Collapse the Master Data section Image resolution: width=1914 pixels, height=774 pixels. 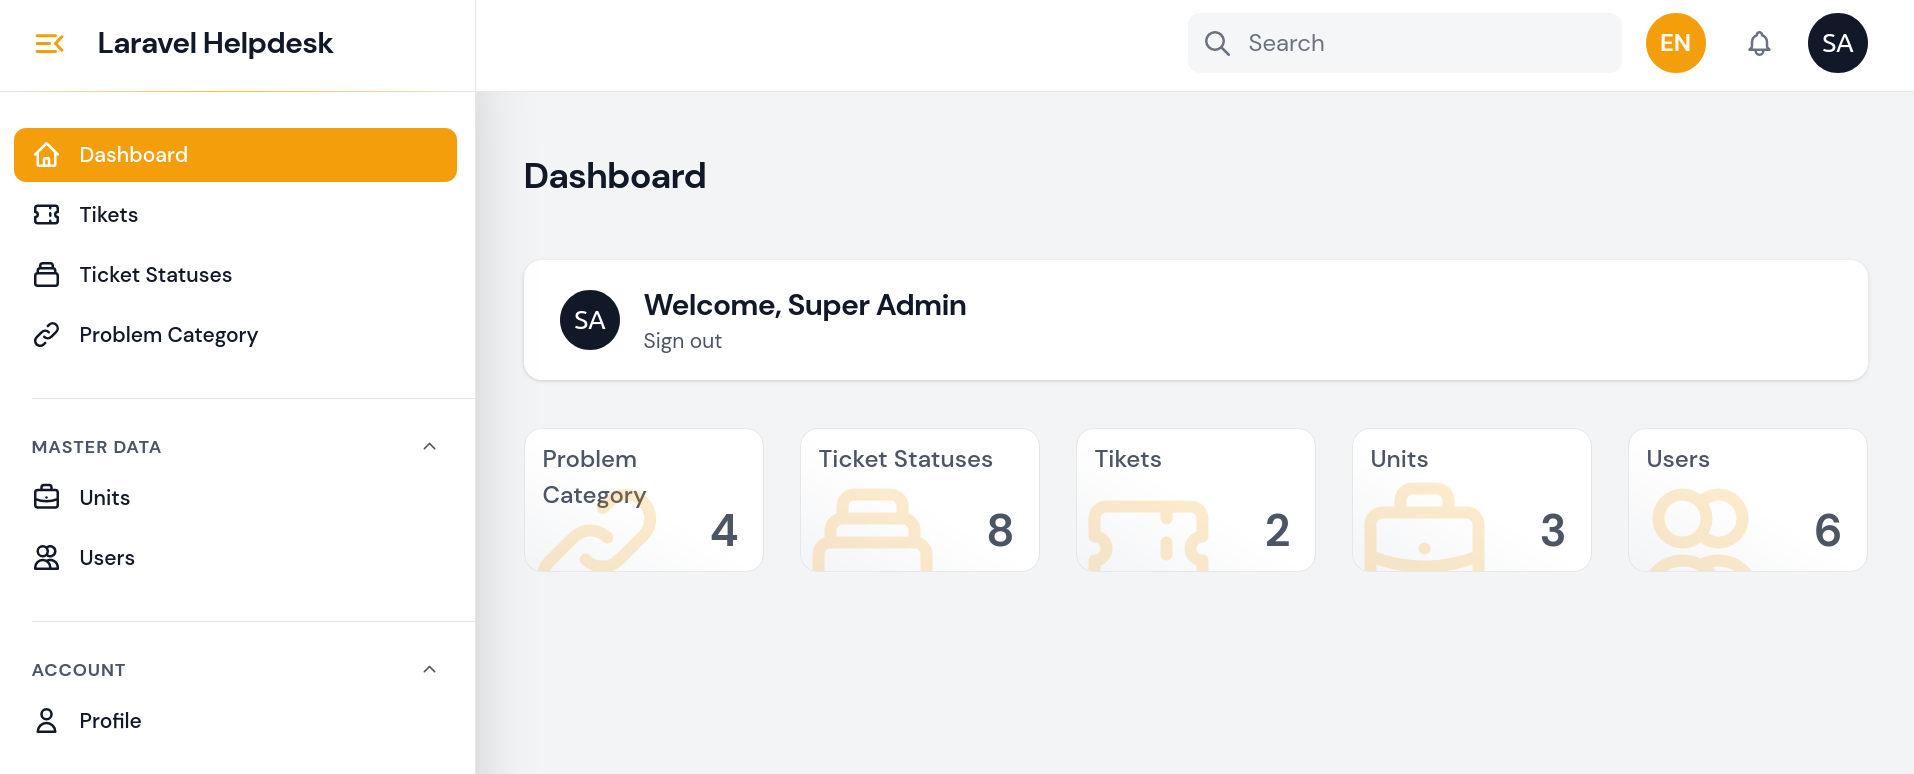(x=429, y=447)
